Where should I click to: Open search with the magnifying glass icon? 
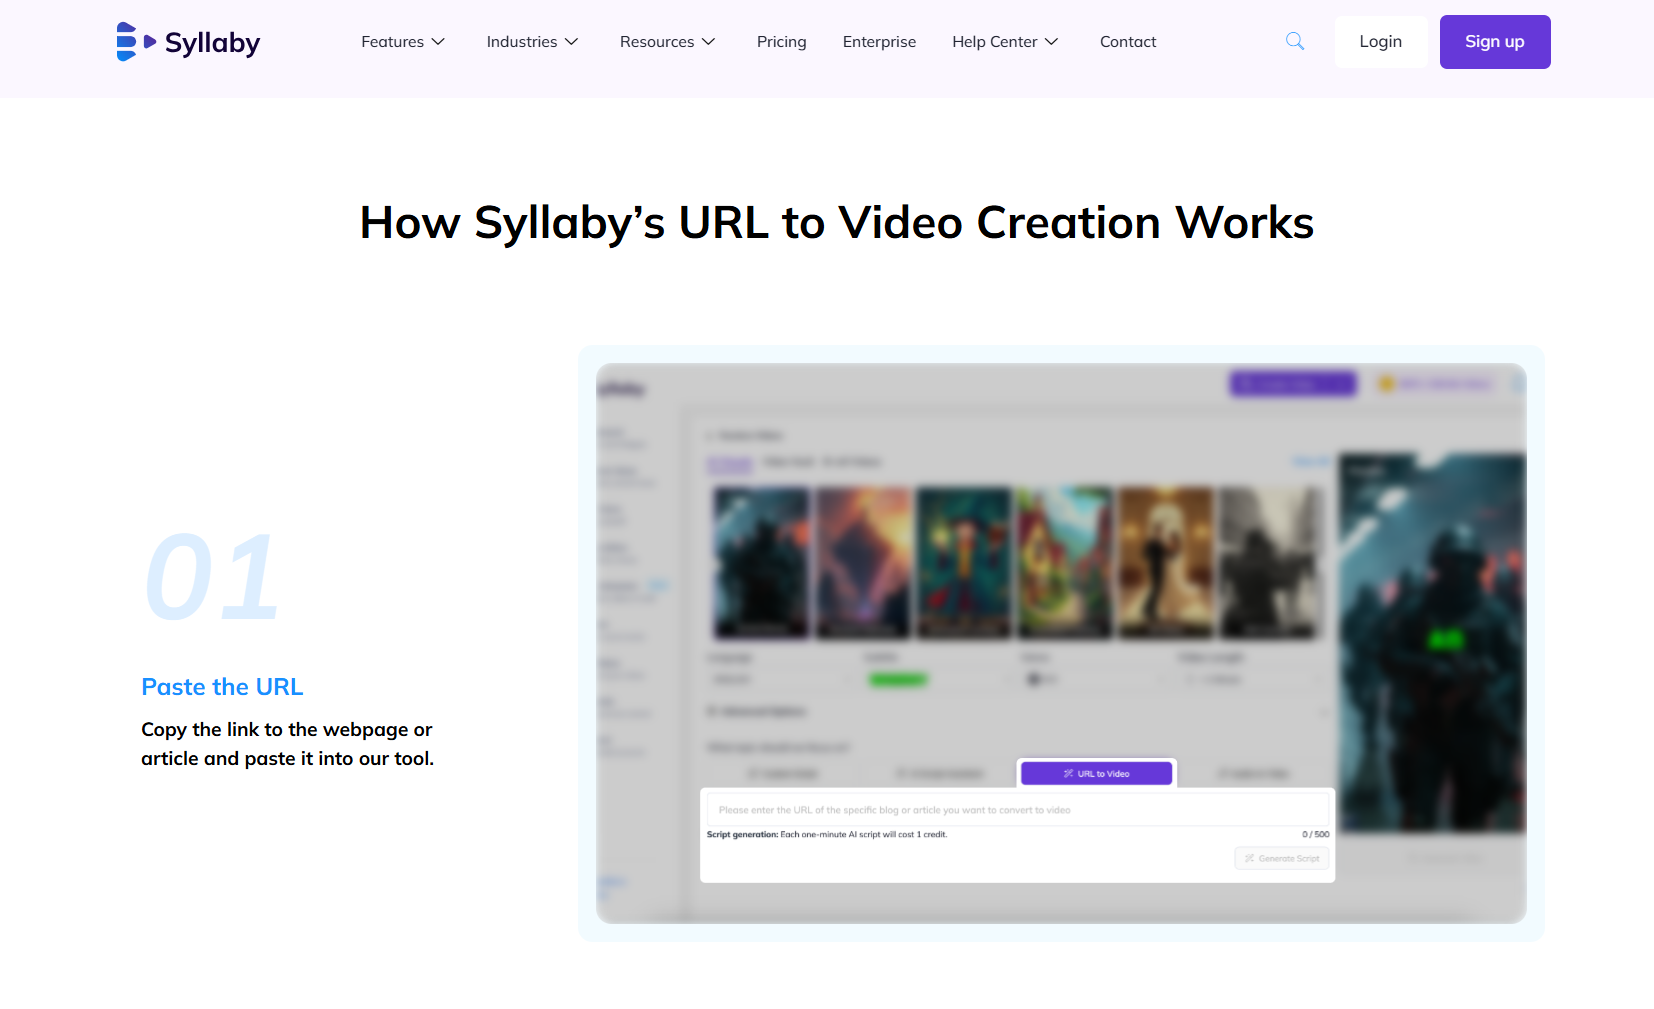[1294, 41]
